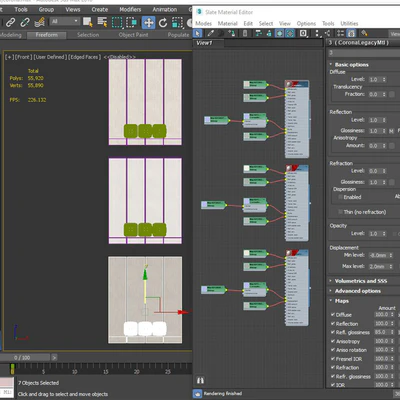Open the Modes menu in Slate
Screen dimensions: 400x400
203,23
